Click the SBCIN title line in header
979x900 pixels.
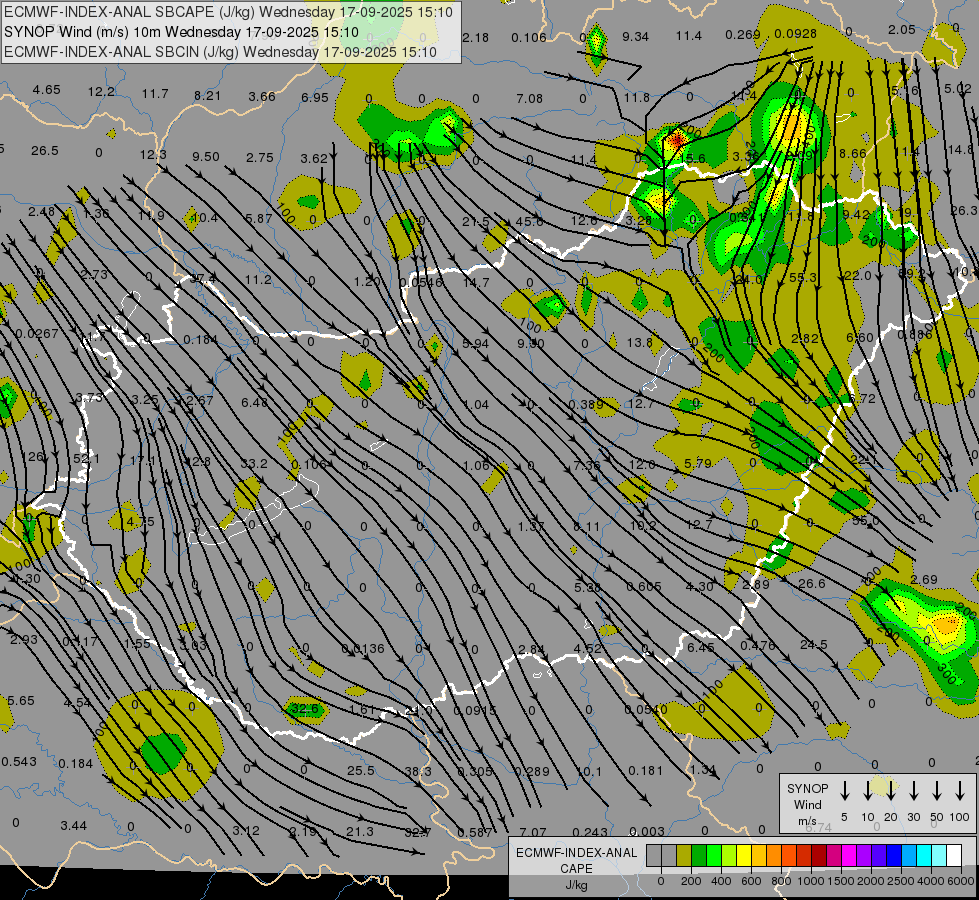(220, 52)
